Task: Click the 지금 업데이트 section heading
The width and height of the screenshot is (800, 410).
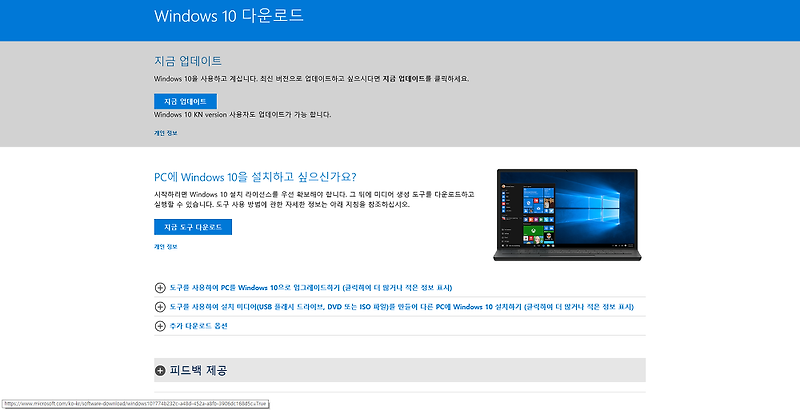Action: point(188,61)
